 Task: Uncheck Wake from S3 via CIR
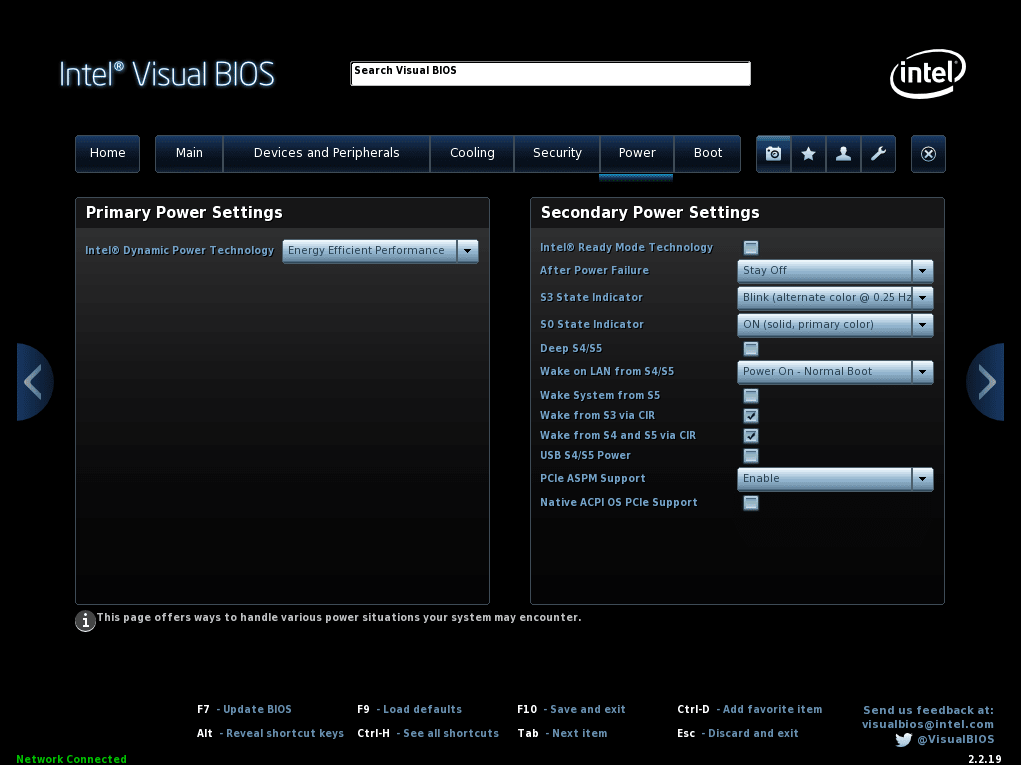(x=751, y=416)
